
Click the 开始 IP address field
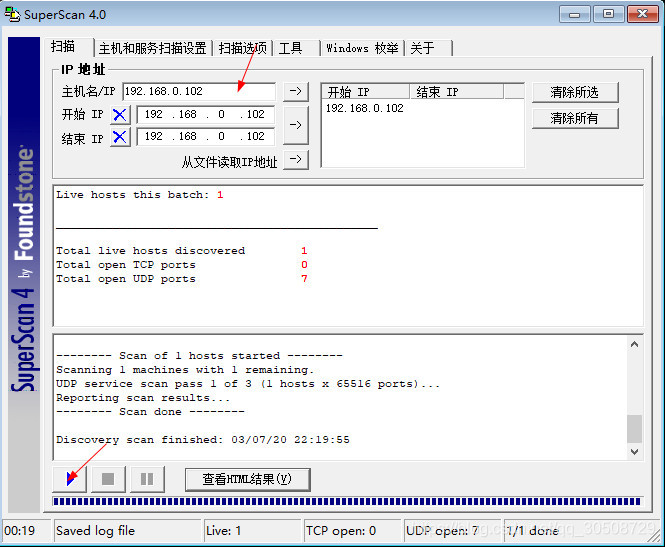point(205,114)
